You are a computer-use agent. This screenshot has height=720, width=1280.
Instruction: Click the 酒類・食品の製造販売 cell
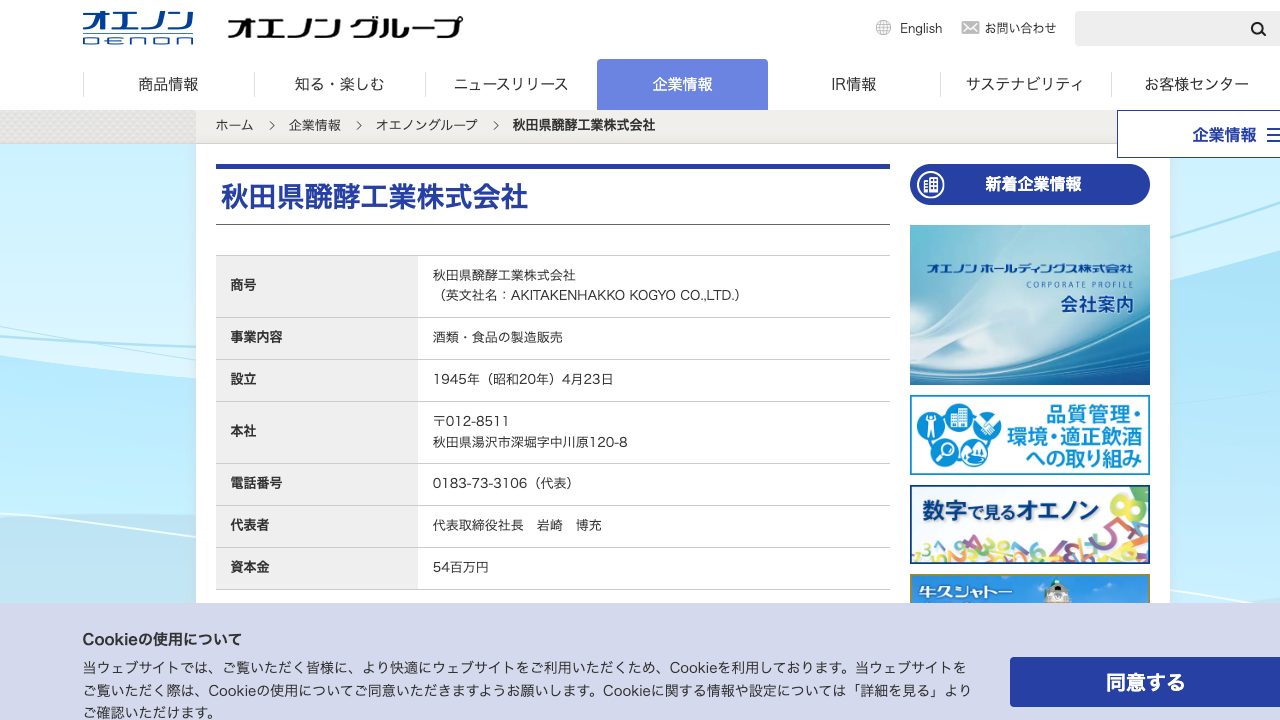point(654,338)
